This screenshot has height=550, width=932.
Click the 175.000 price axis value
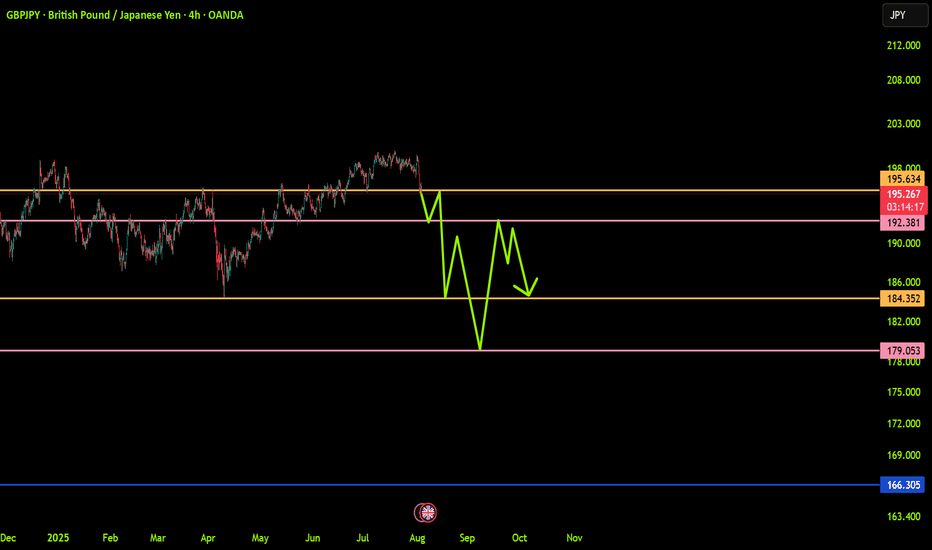point(903,392)
